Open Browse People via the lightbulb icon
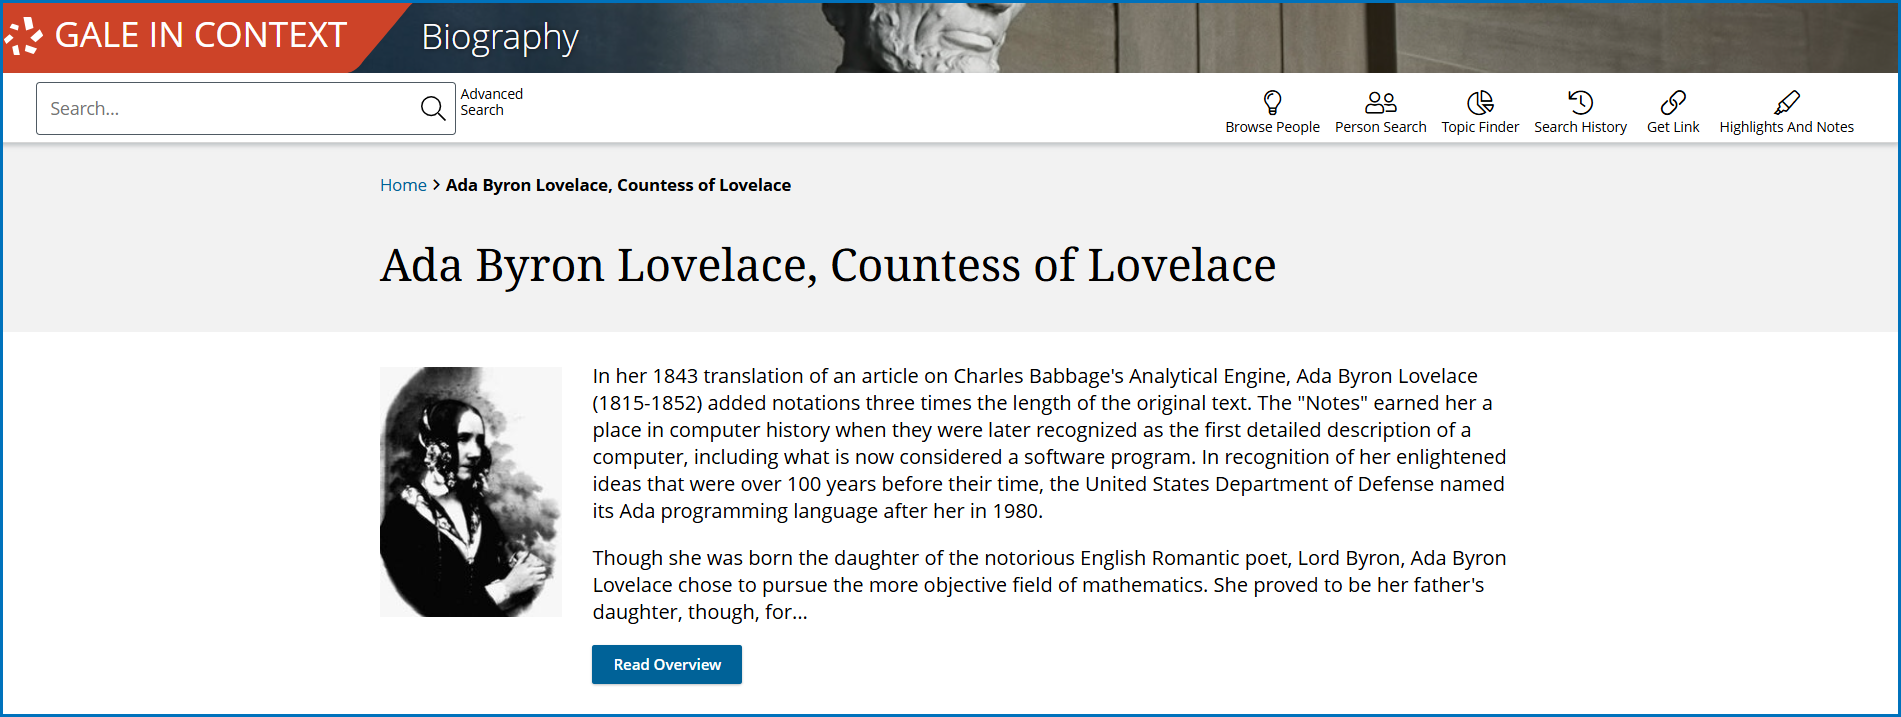The width and height of the screenshot is (1901, 717). click(1272, 102)
